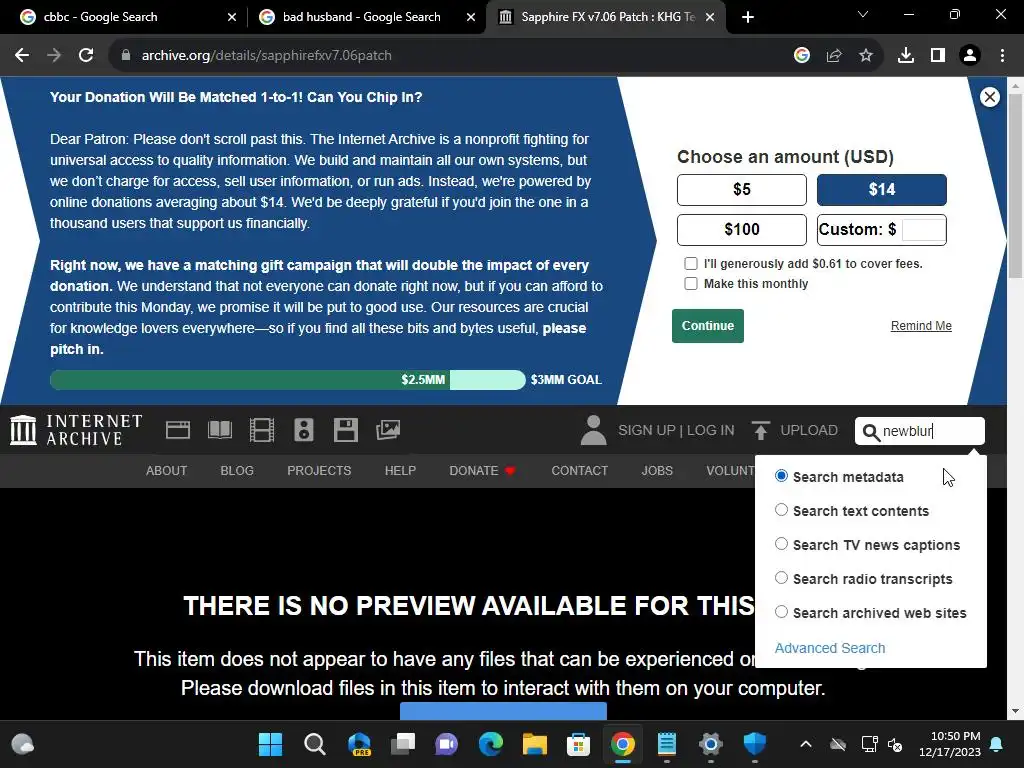Open ABOUT in the navigation bar

tap(167, 471)
